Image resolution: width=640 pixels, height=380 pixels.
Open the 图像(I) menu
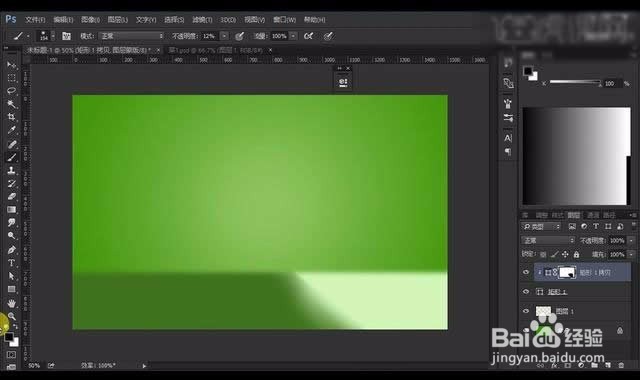coord(90,20)
